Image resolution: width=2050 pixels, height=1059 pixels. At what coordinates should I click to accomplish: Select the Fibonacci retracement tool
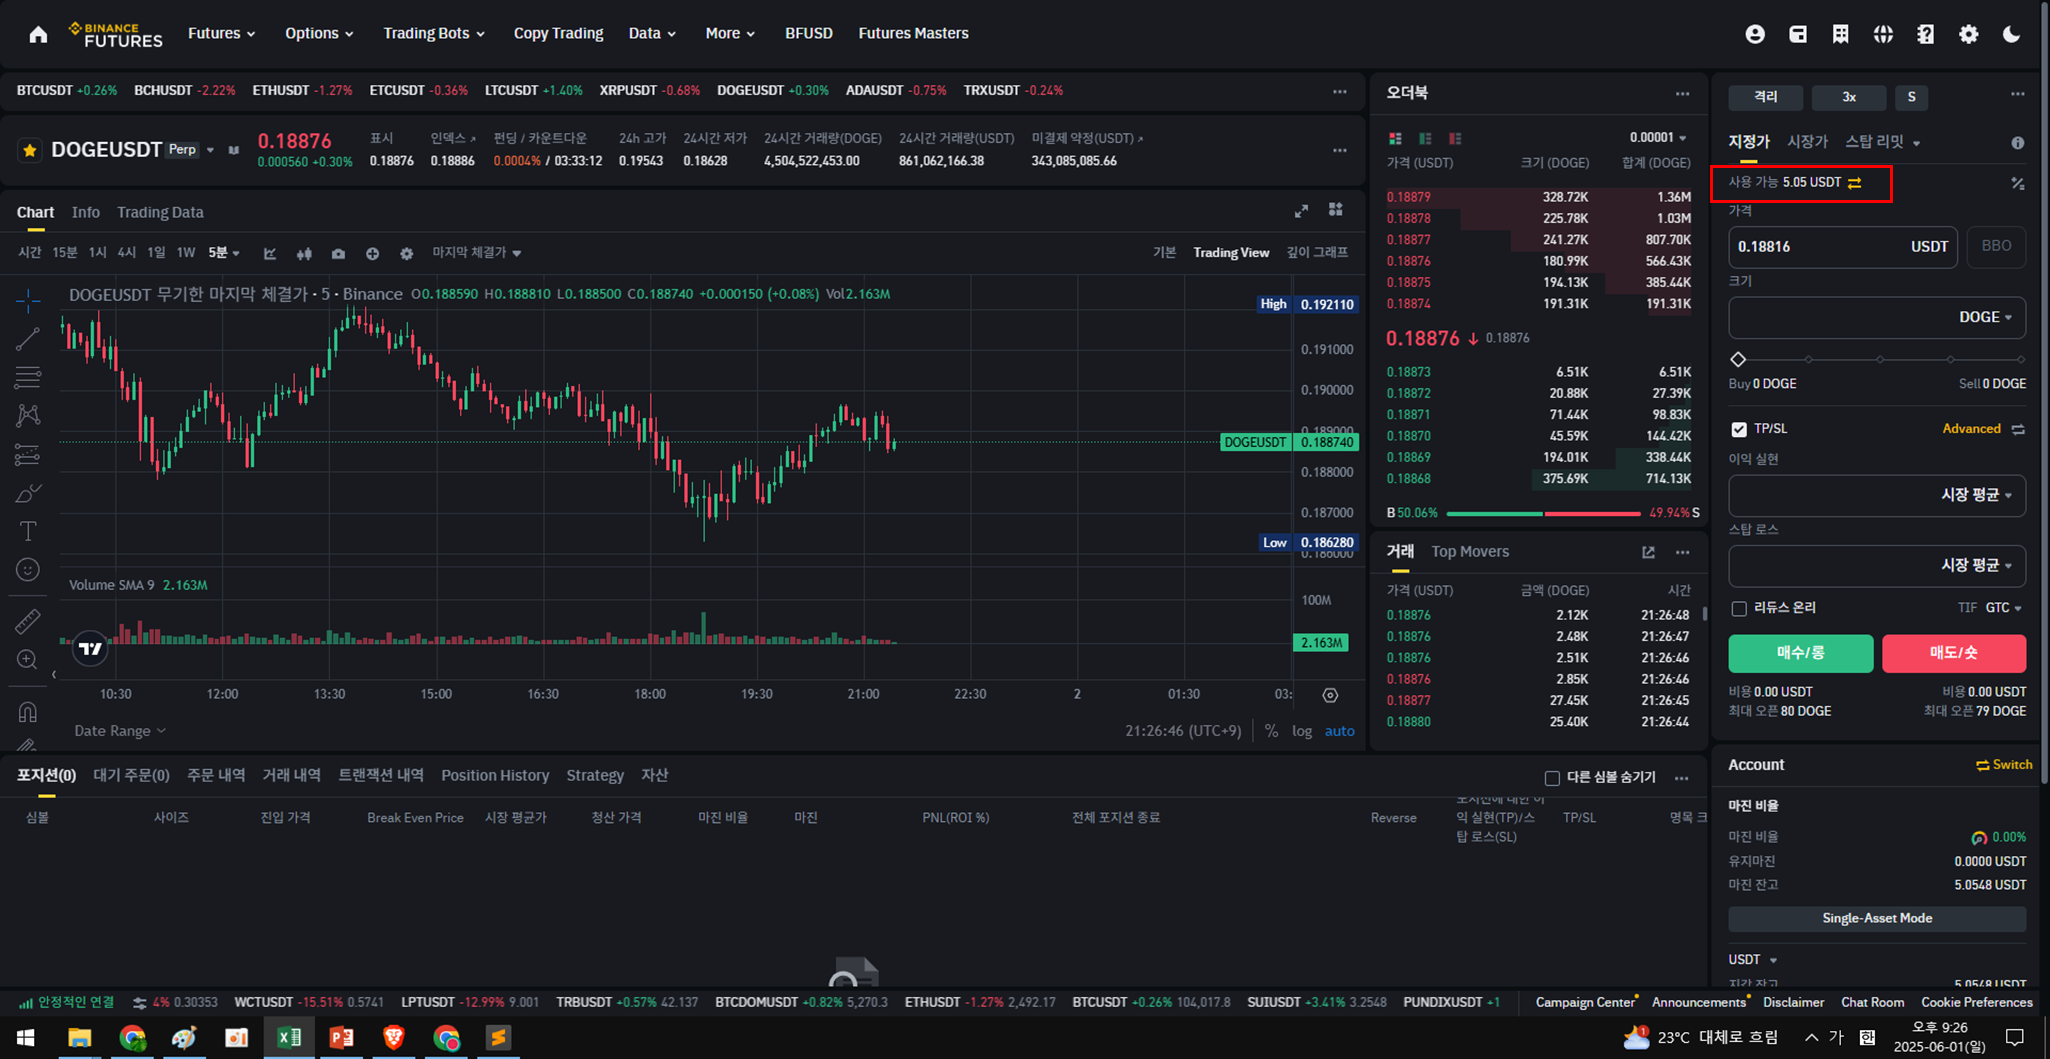pos(28,377)
